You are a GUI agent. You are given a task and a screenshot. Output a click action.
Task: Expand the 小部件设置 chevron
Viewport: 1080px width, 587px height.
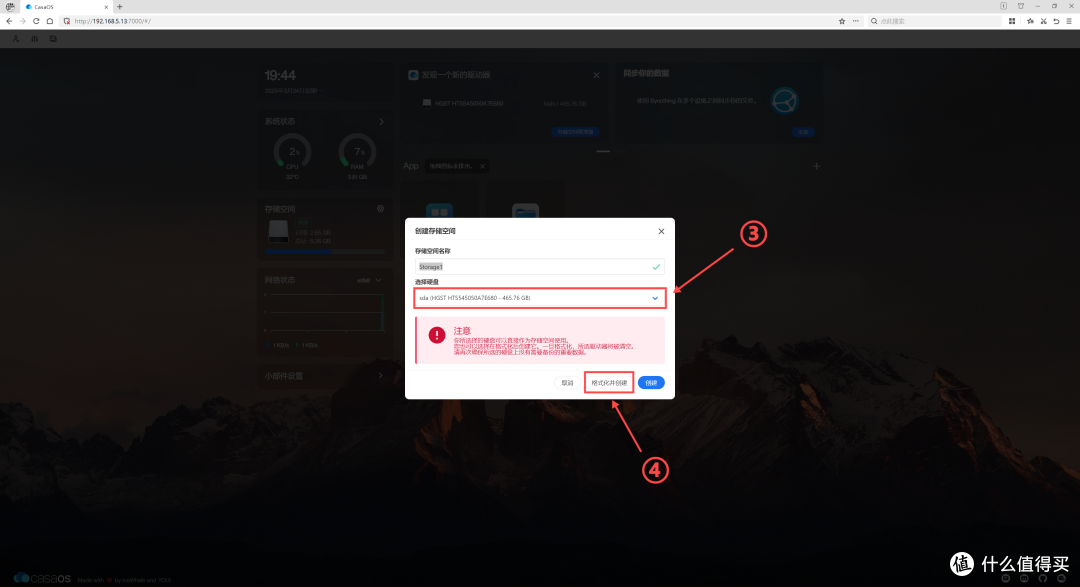380,375
